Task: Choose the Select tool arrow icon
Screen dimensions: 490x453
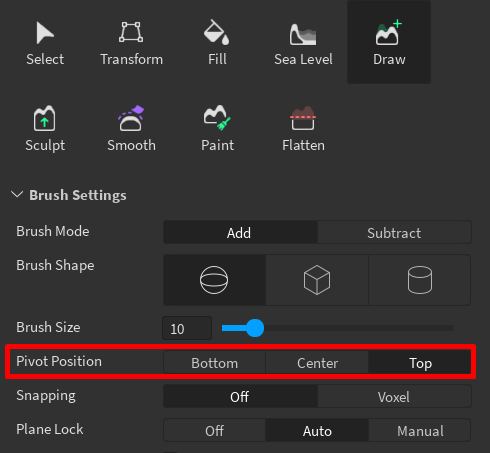Action: click(45, 33)
